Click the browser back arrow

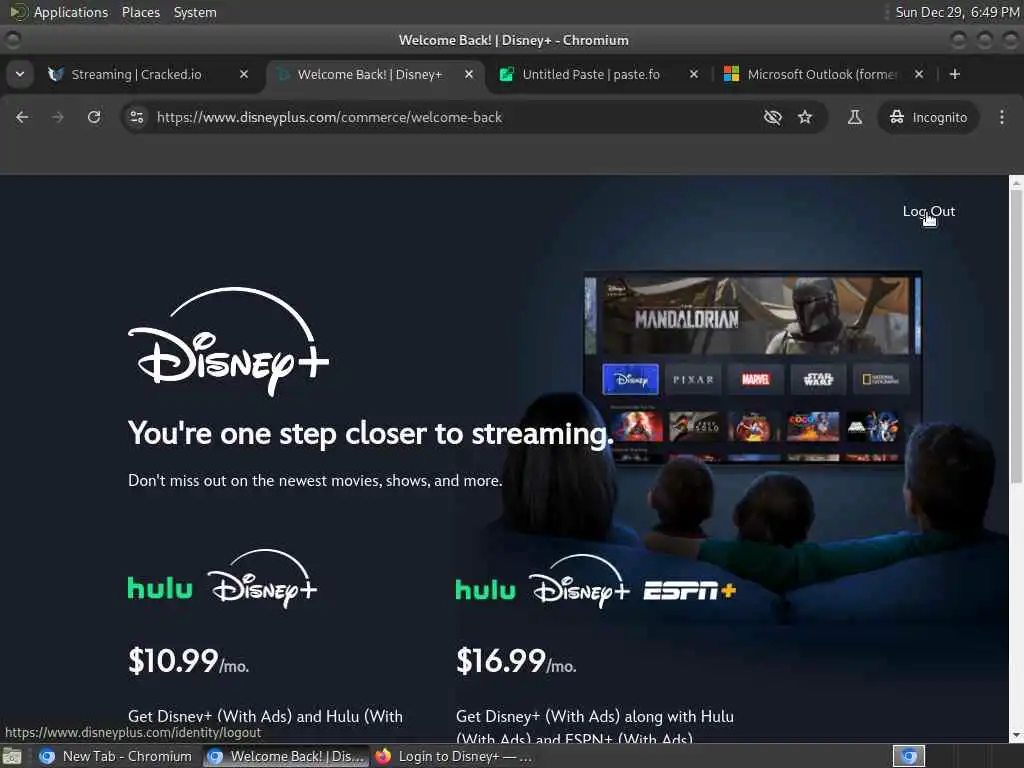[22, 117]
